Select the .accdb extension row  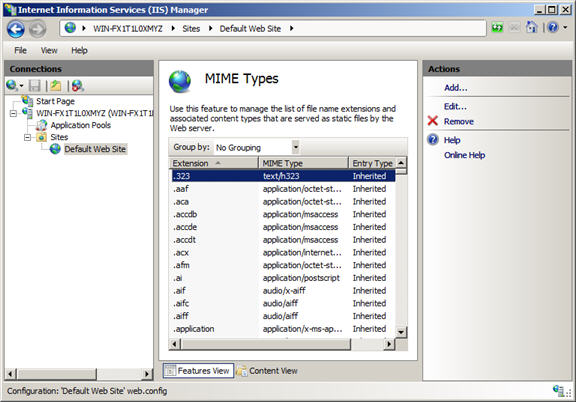coord(283,214)
